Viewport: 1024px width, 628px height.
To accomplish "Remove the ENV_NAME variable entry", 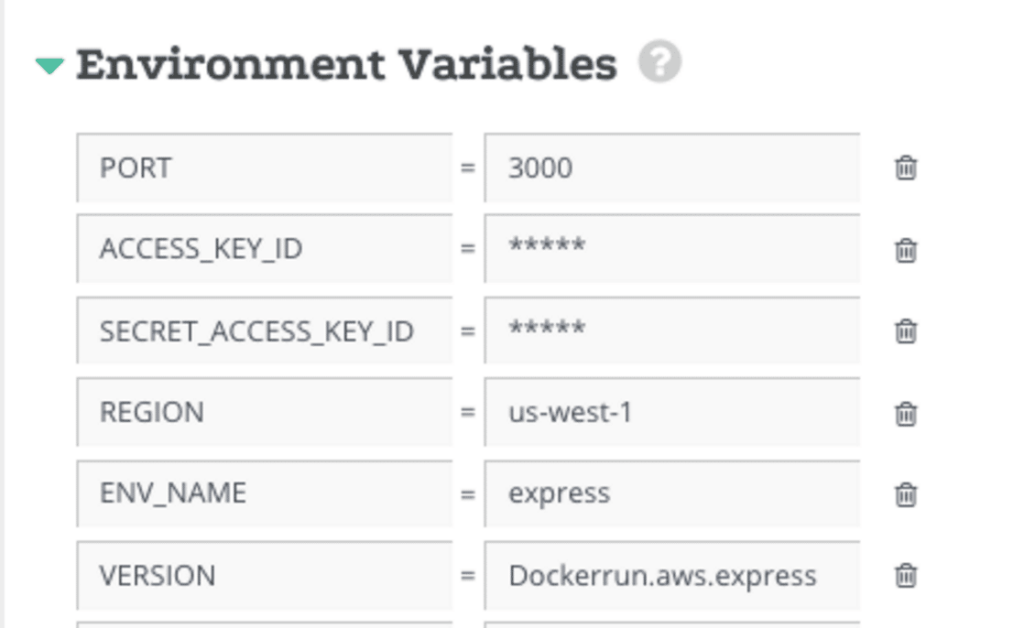I will pos(905,494).
